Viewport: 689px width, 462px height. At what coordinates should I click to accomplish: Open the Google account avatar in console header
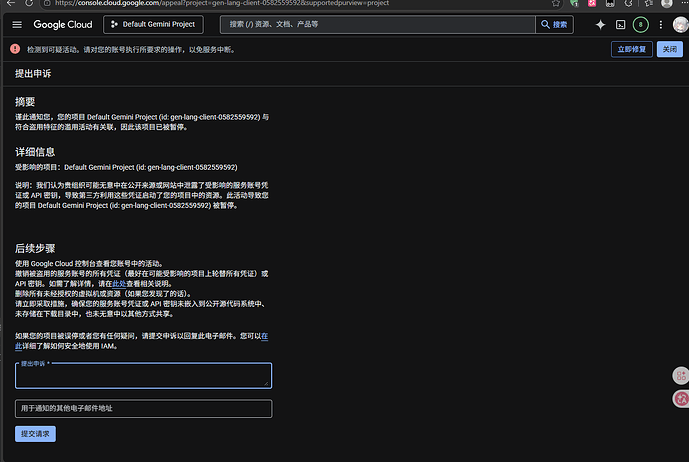(681, 25)
